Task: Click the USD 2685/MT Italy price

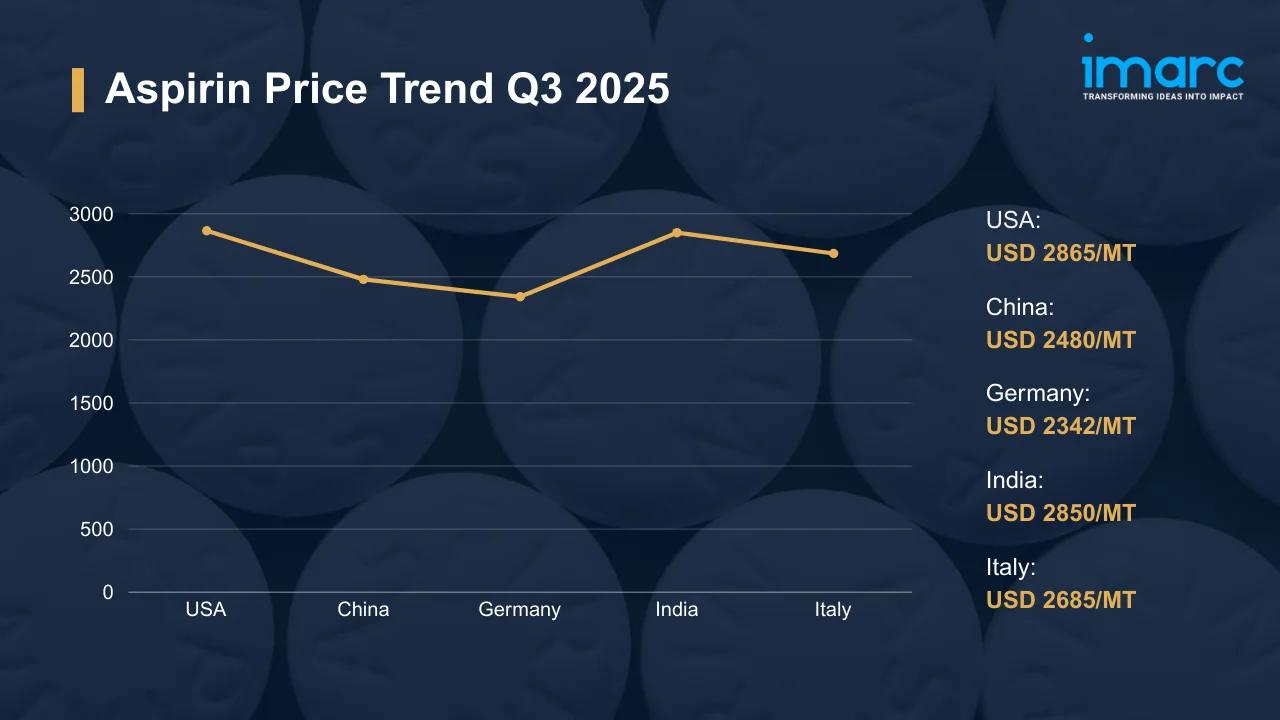Action: [1061, 600]
